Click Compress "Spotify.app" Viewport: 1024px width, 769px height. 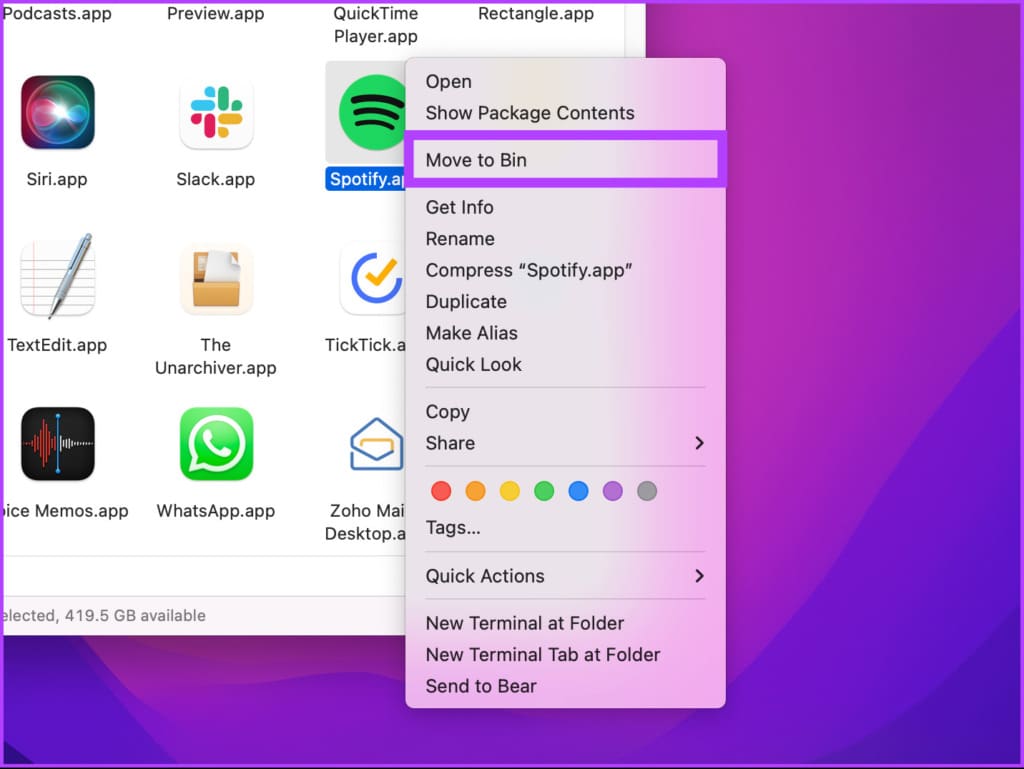click(x=565, y=270)
